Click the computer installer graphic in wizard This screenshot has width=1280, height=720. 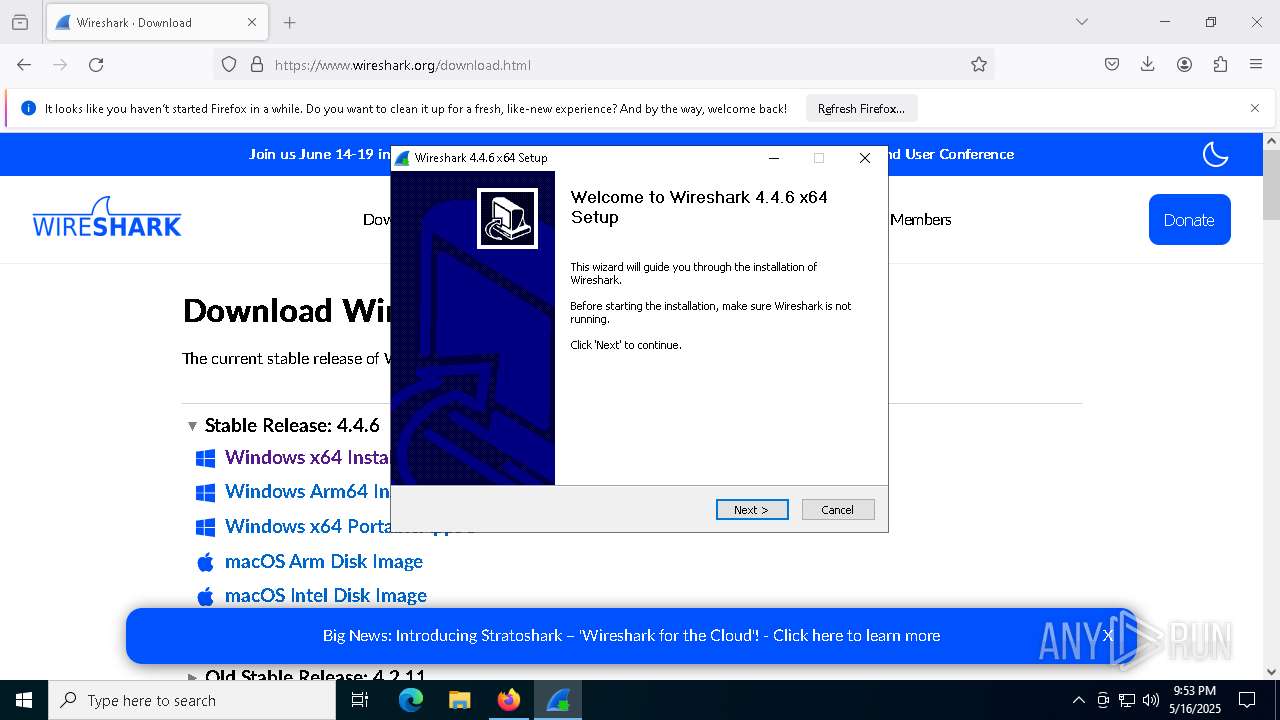(507, 218)
